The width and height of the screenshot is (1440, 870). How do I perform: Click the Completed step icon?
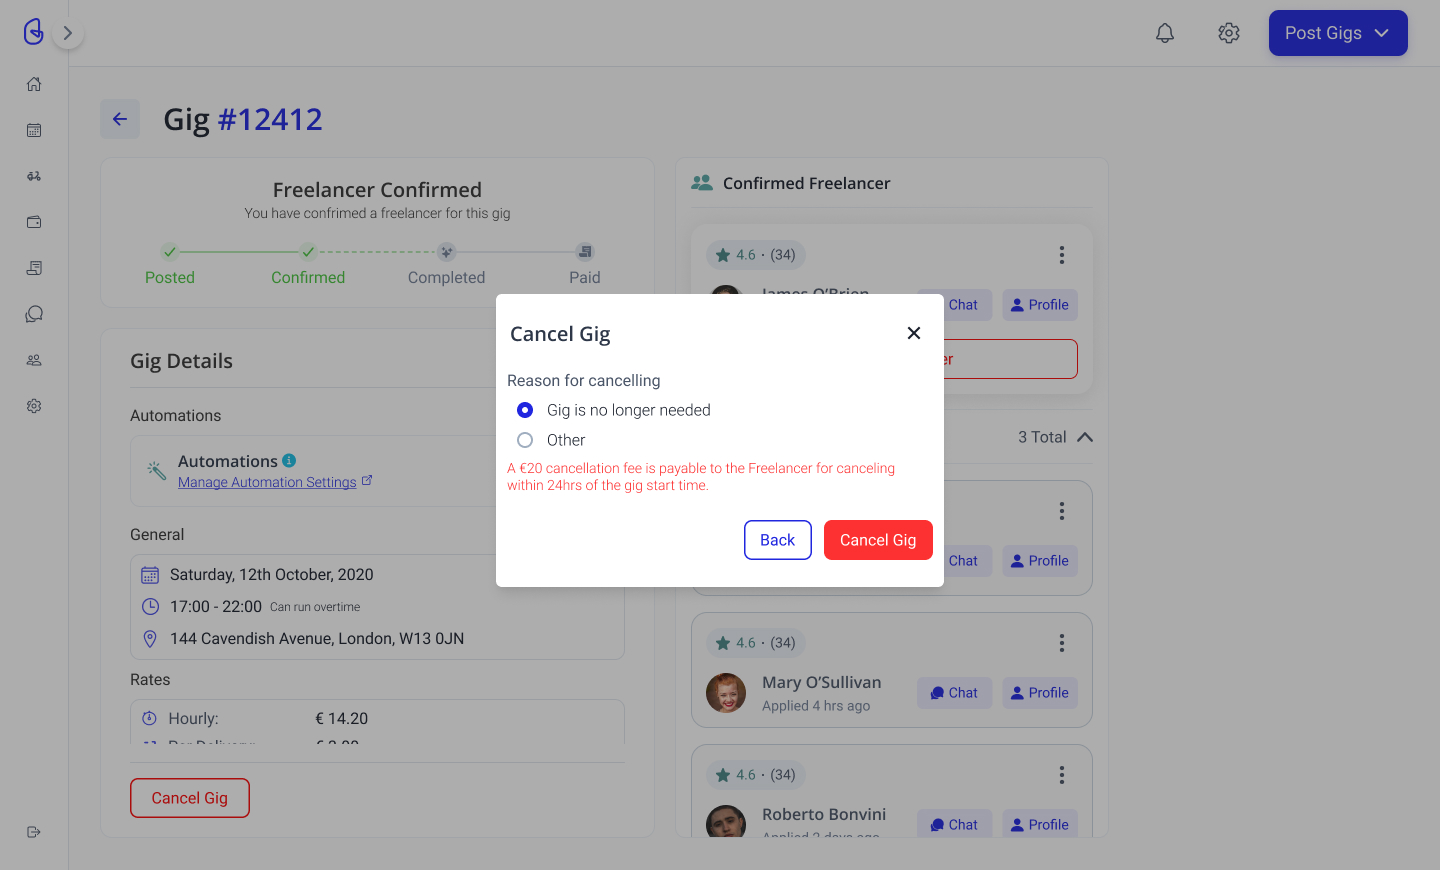pyautogui.click(x=447, y=252)
